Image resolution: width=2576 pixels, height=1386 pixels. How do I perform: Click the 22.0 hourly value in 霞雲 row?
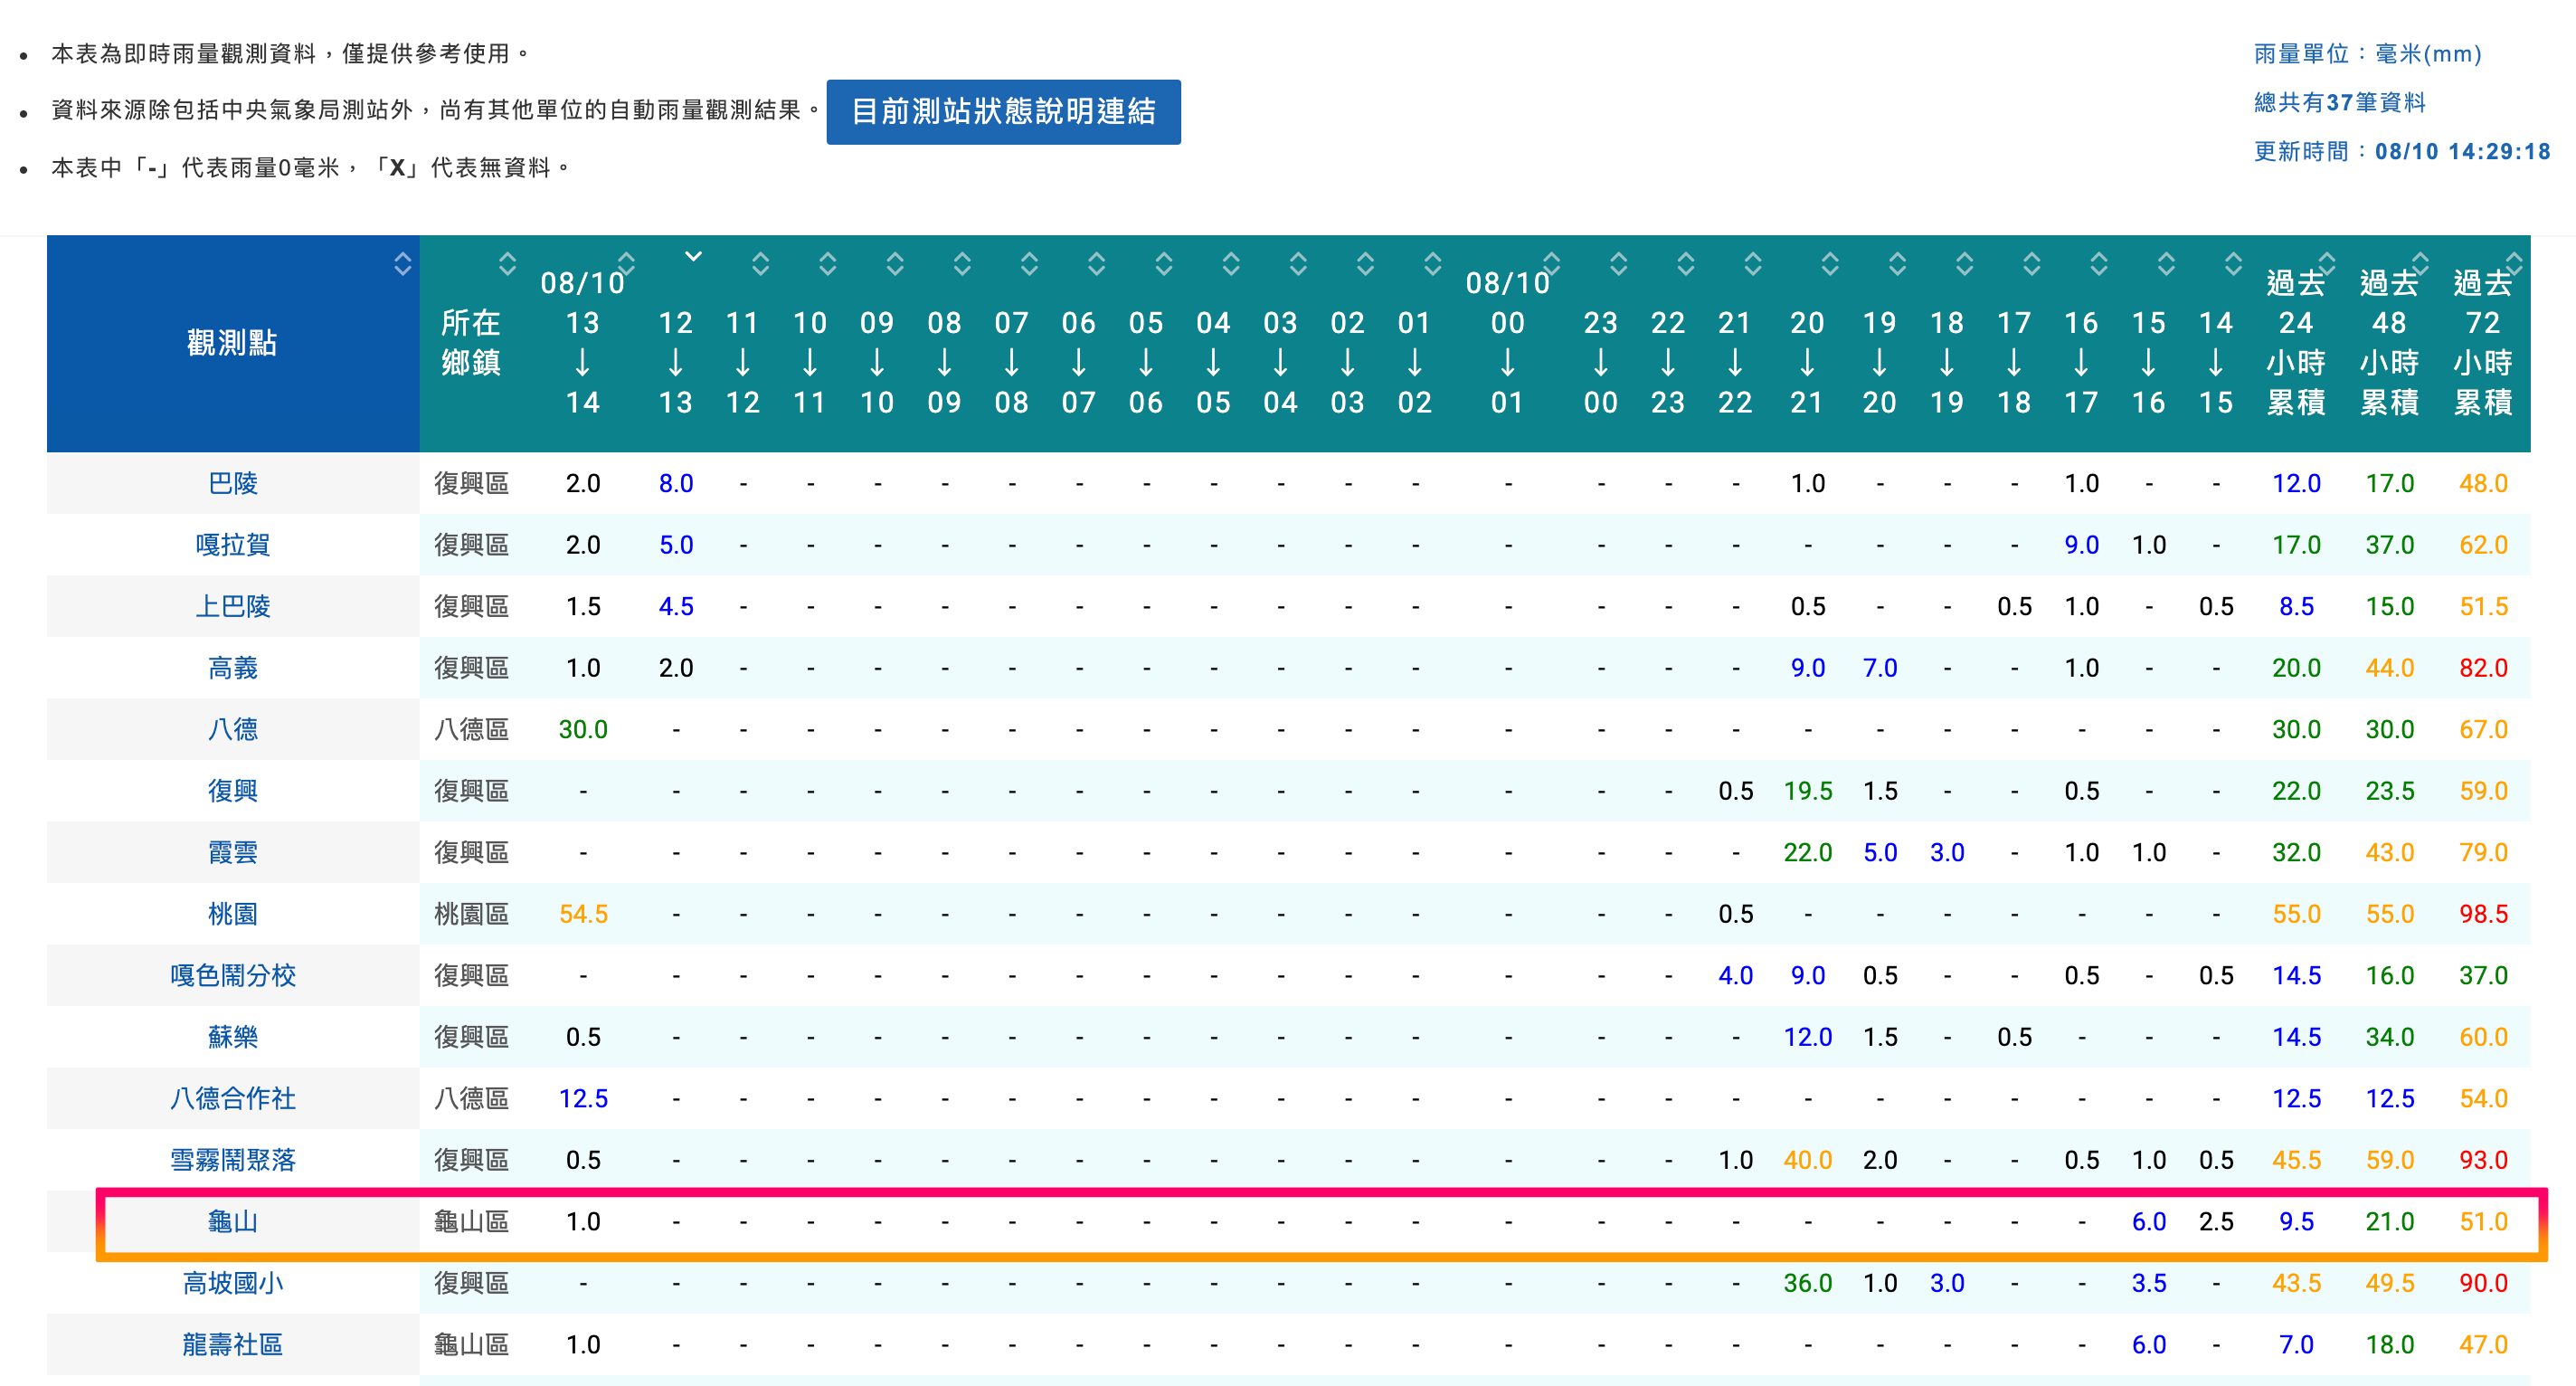pyautogui.click(x=1807, y=853)
